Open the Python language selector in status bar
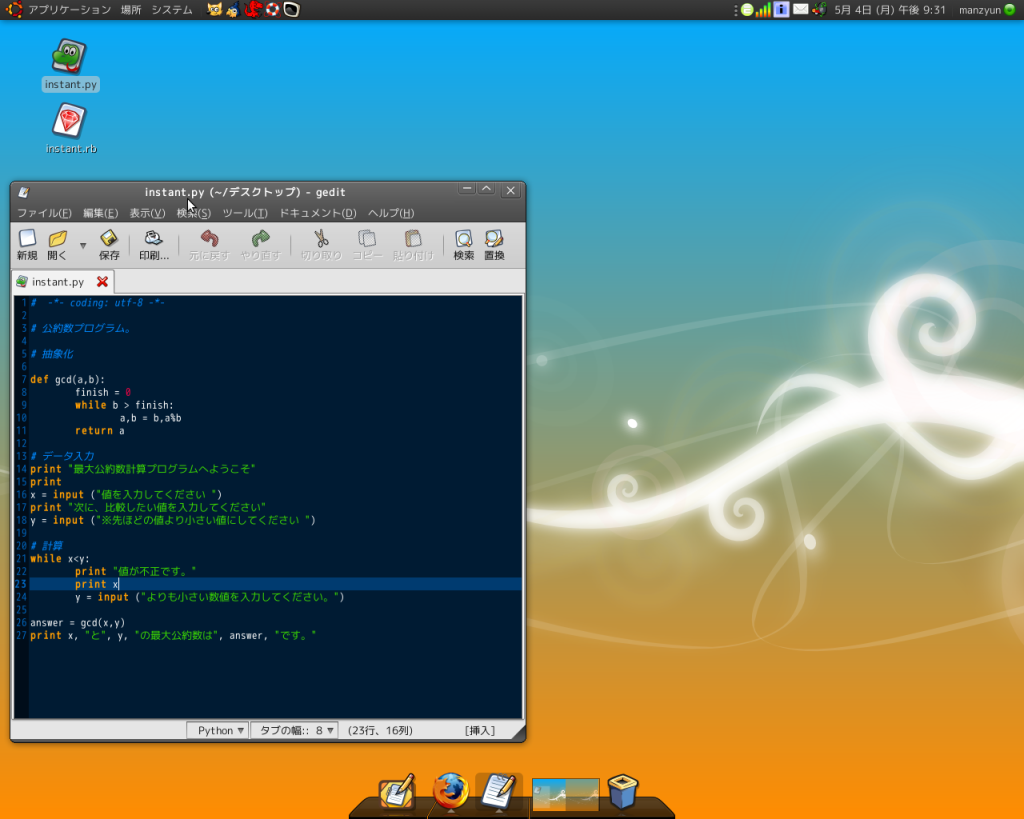The height and width of the screenshot is (819, 1024). tap(217, 731)
